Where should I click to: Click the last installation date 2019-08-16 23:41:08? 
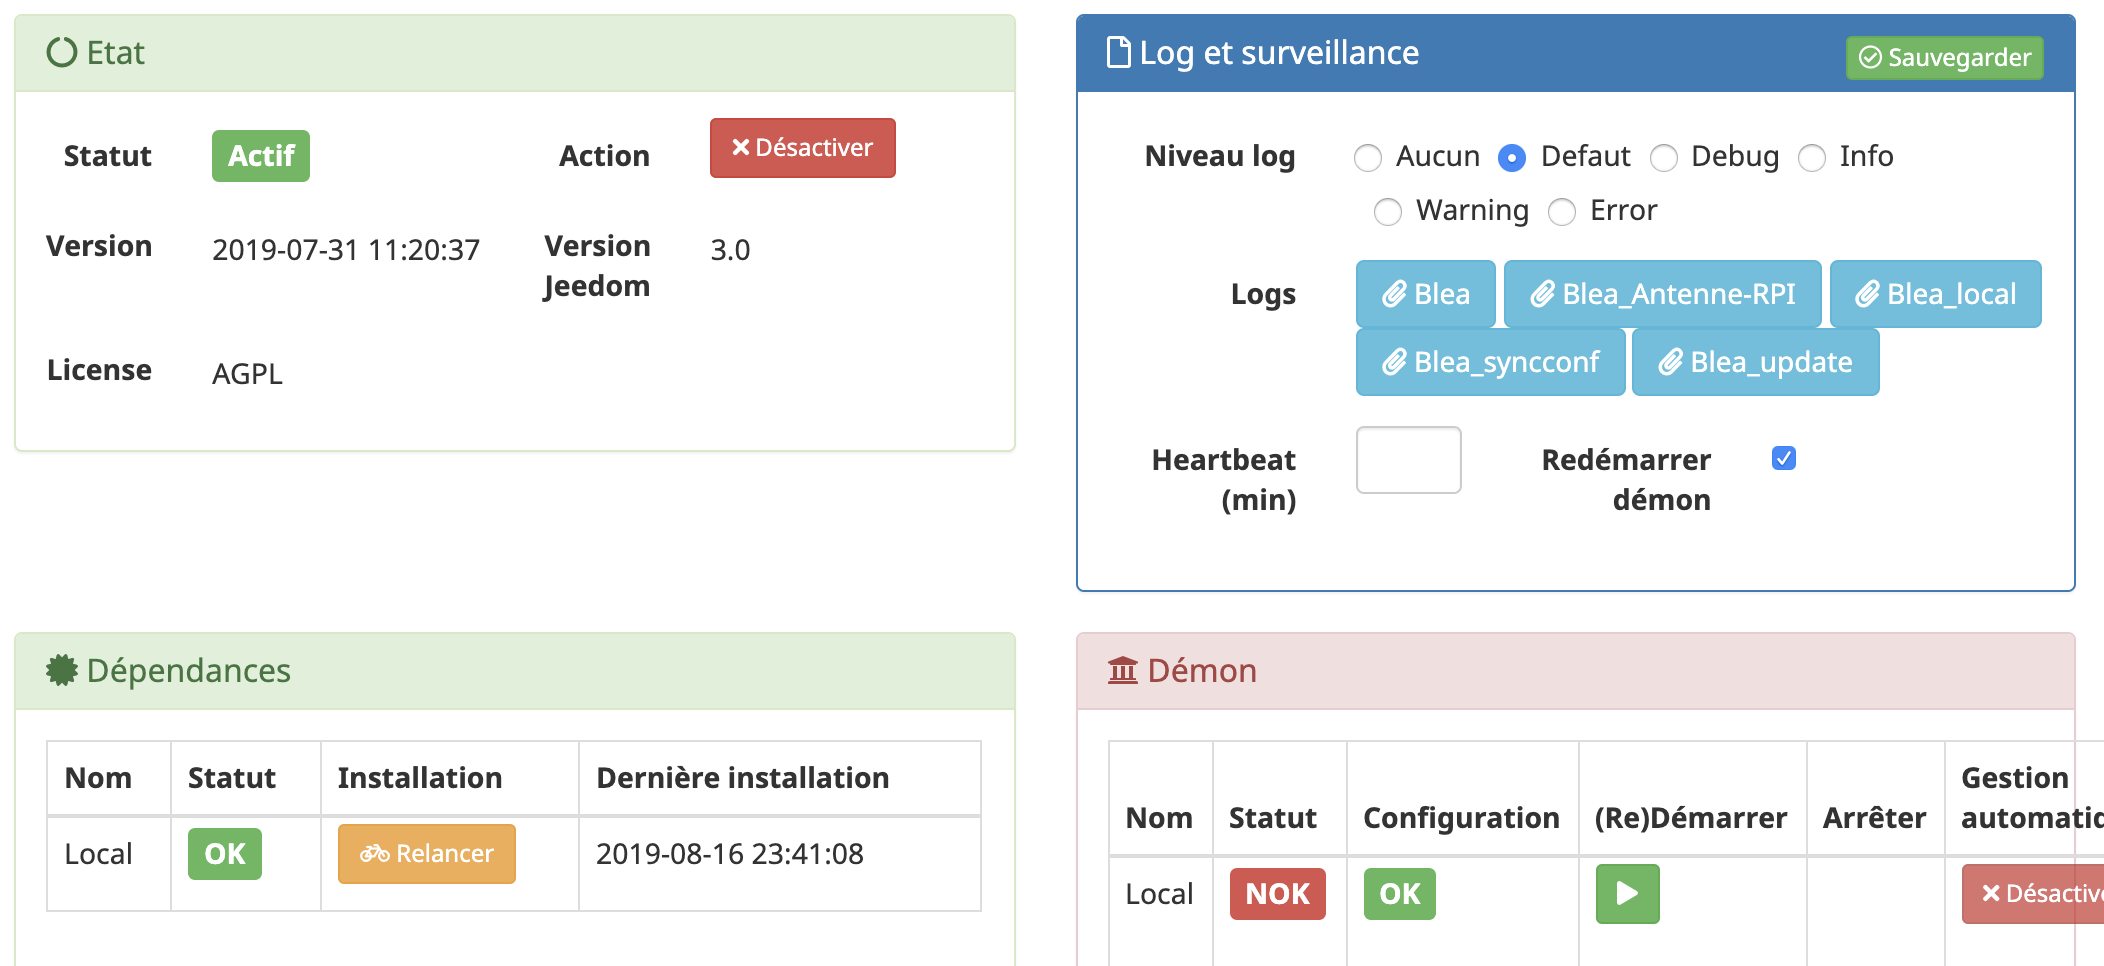coord(730,854)
